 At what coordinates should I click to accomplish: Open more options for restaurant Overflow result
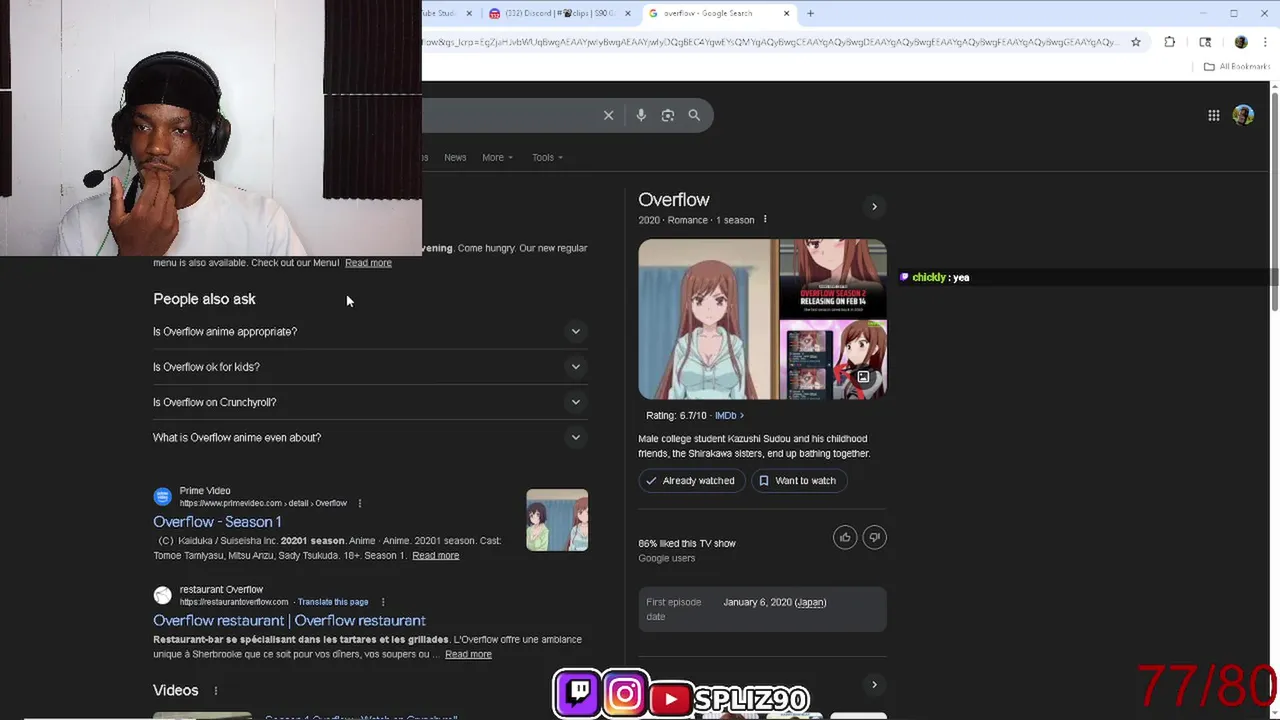382,602
